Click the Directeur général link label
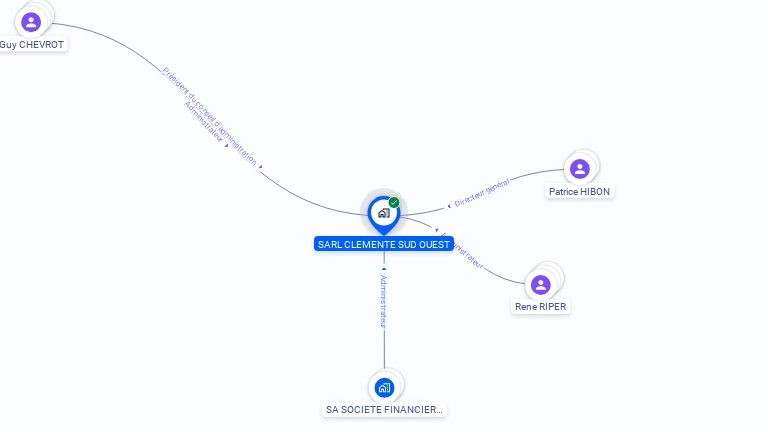The width and height of the screenshot is (768, 432). coord(481,192)
